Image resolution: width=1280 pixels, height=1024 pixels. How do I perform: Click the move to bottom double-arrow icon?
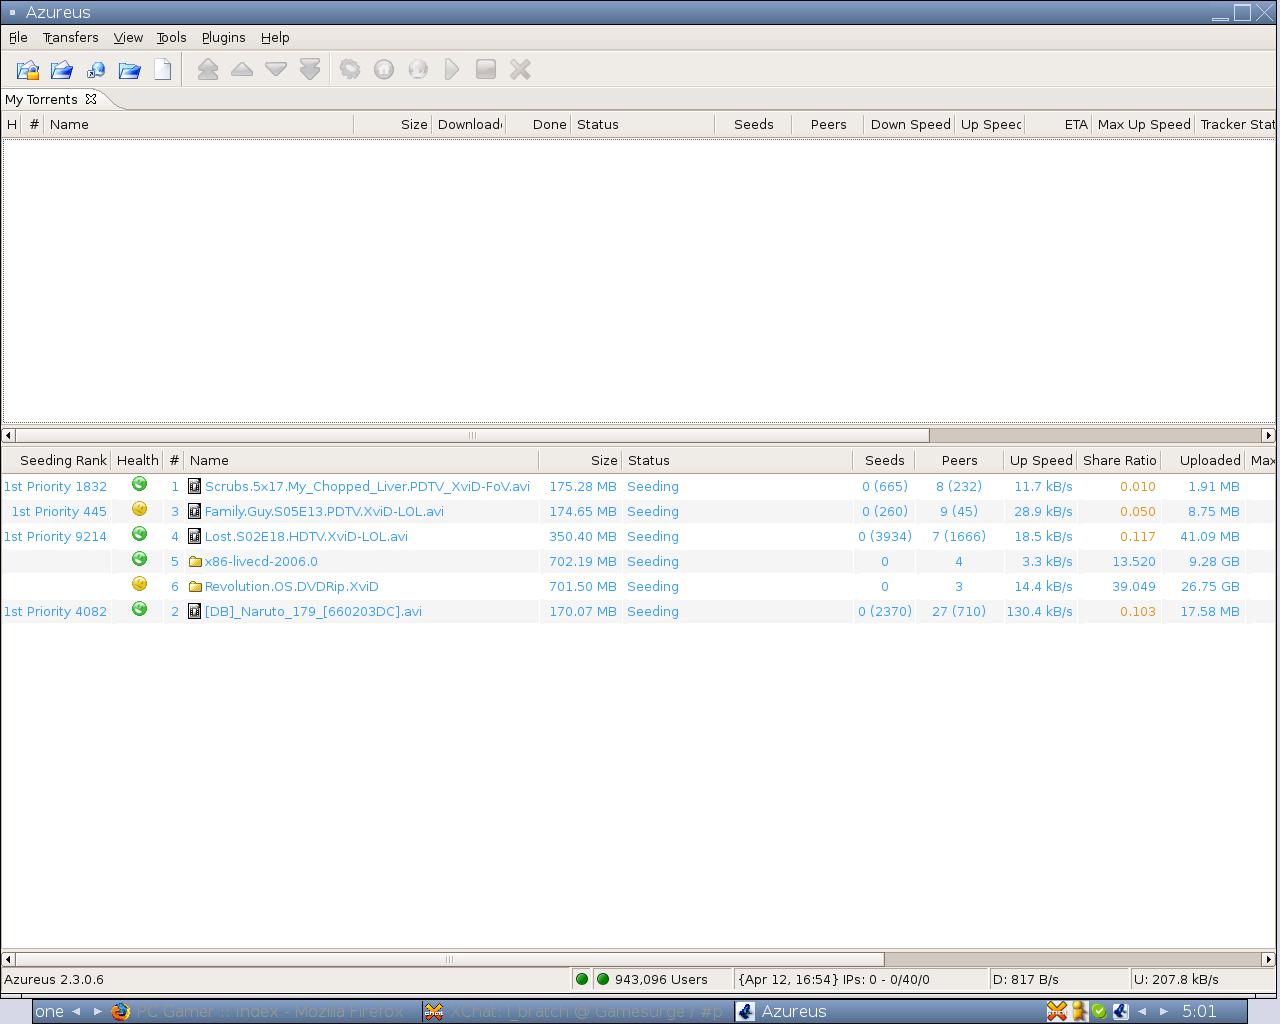pos(310,69)
